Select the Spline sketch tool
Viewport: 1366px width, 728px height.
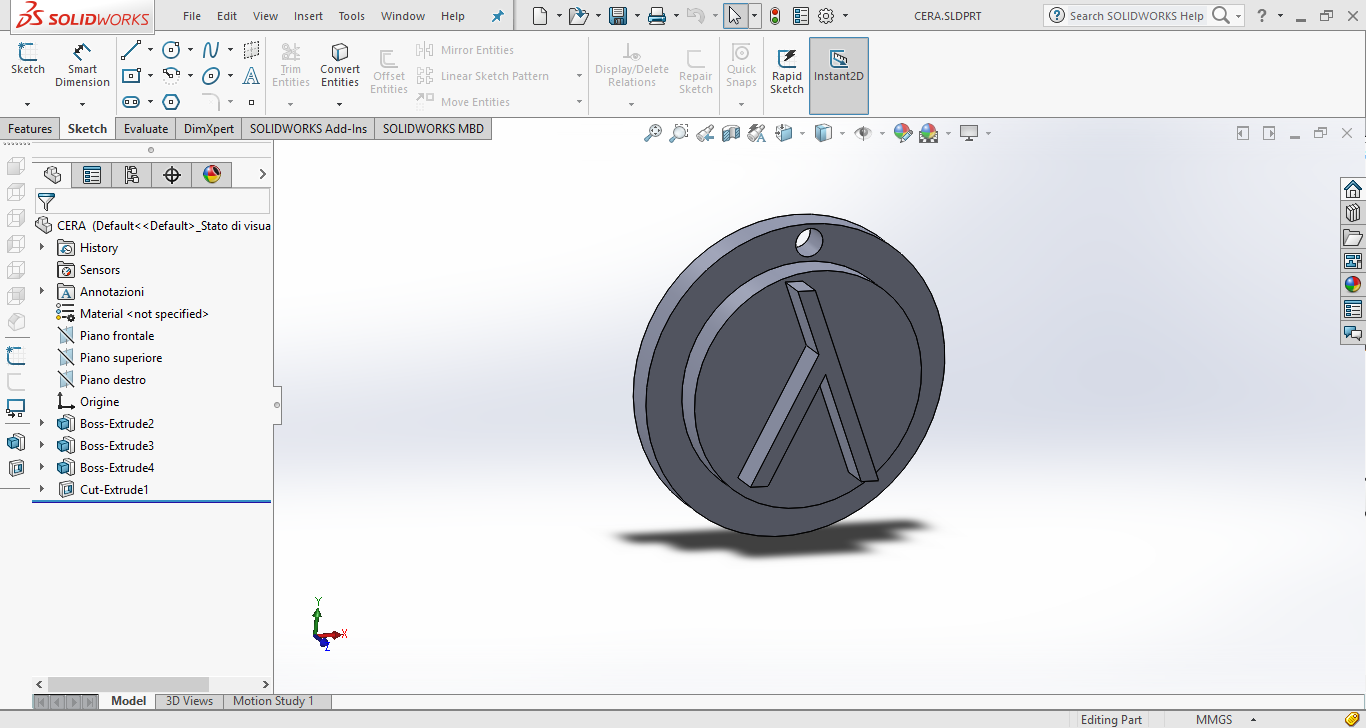click(211, 50)
